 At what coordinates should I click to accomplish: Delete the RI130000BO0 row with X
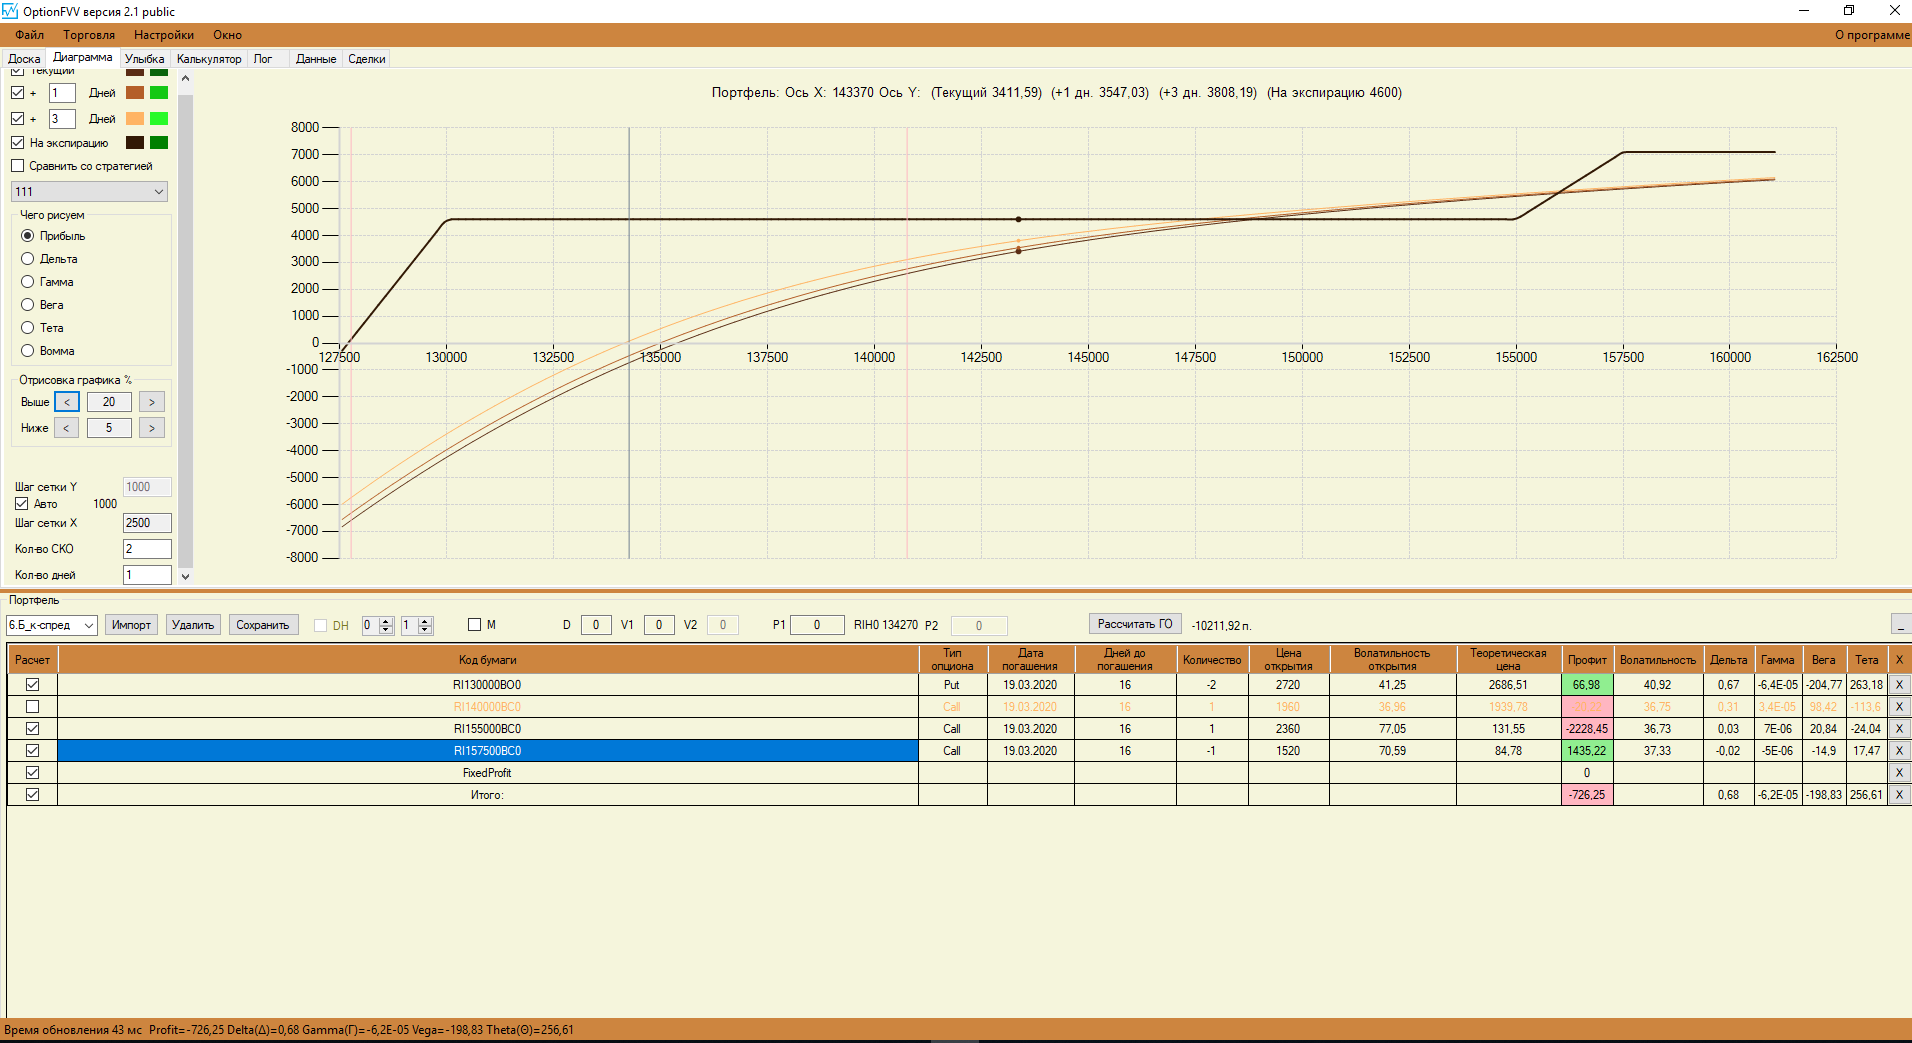[x=1899, y=685]
